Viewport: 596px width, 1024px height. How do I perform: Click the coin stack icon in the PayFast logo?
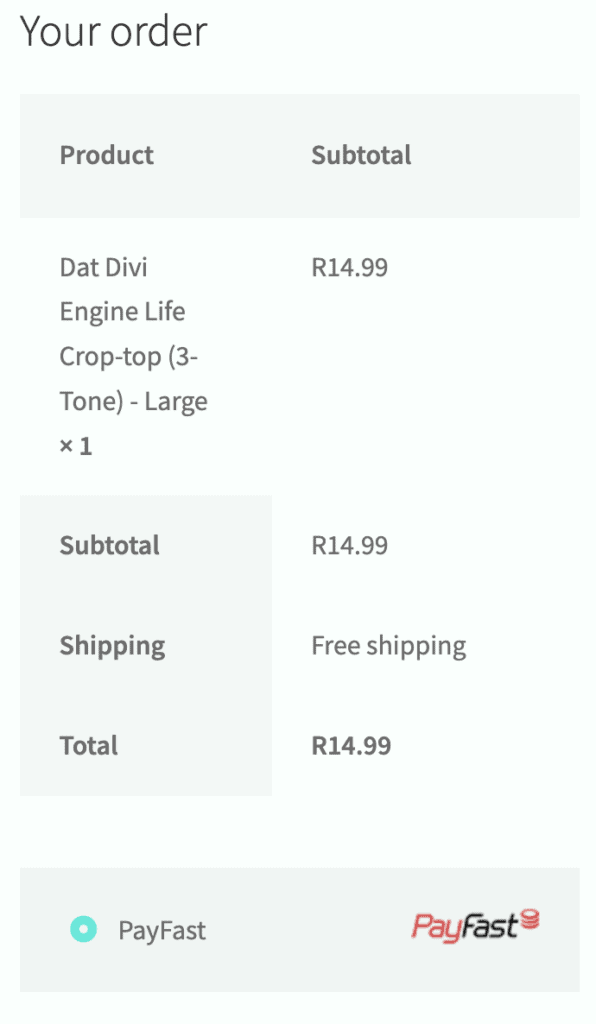(x=529, y=918)
